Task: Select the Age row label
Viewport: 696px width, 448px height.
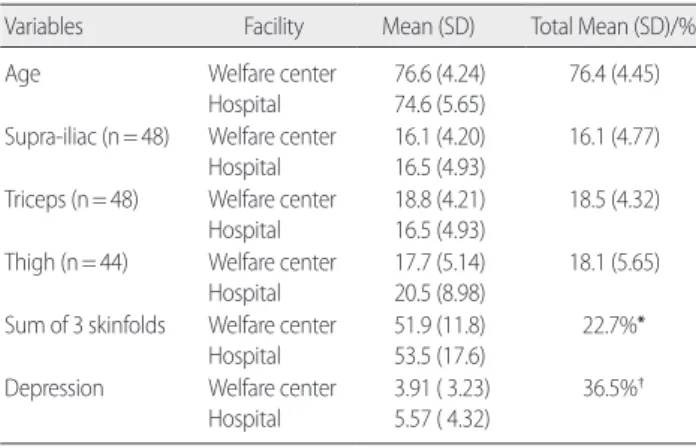Action: coord(23,74)
